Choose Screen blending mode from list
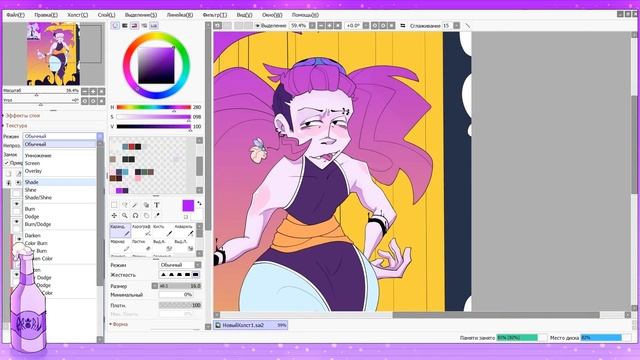 (x=60, y=163)
